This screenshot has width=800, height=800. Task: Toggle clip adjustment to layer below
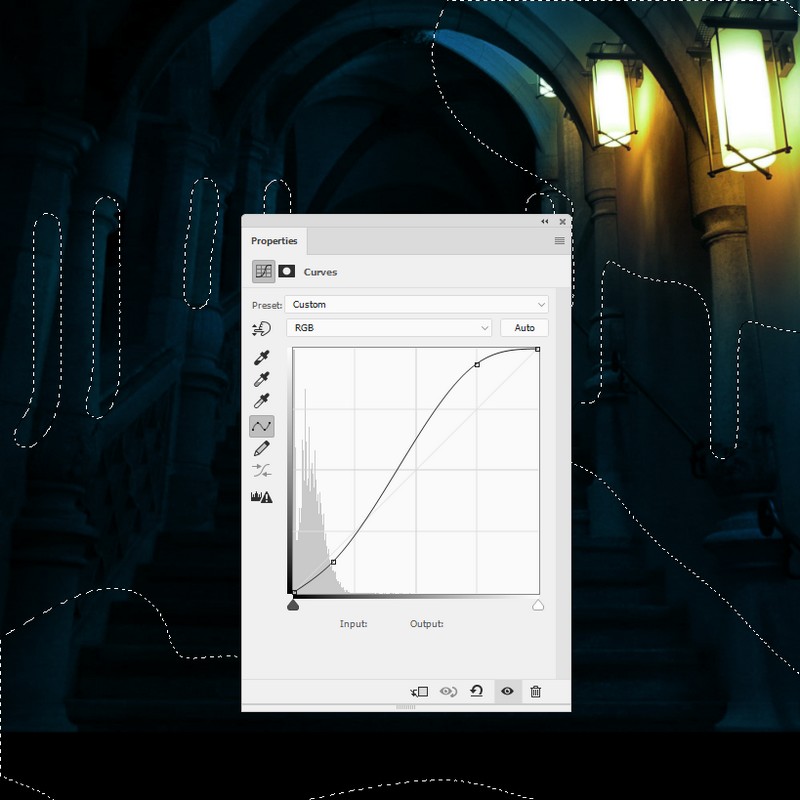click(419, 691)
